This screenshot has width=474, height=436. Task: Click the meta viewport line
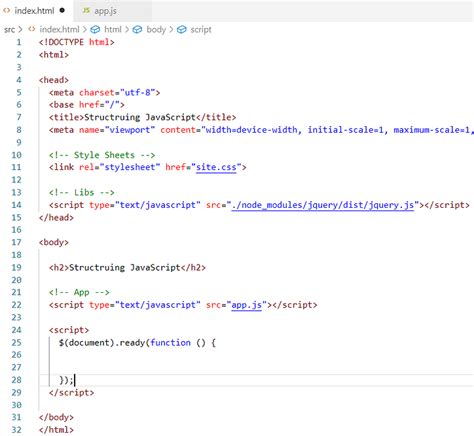pos(261,130)
